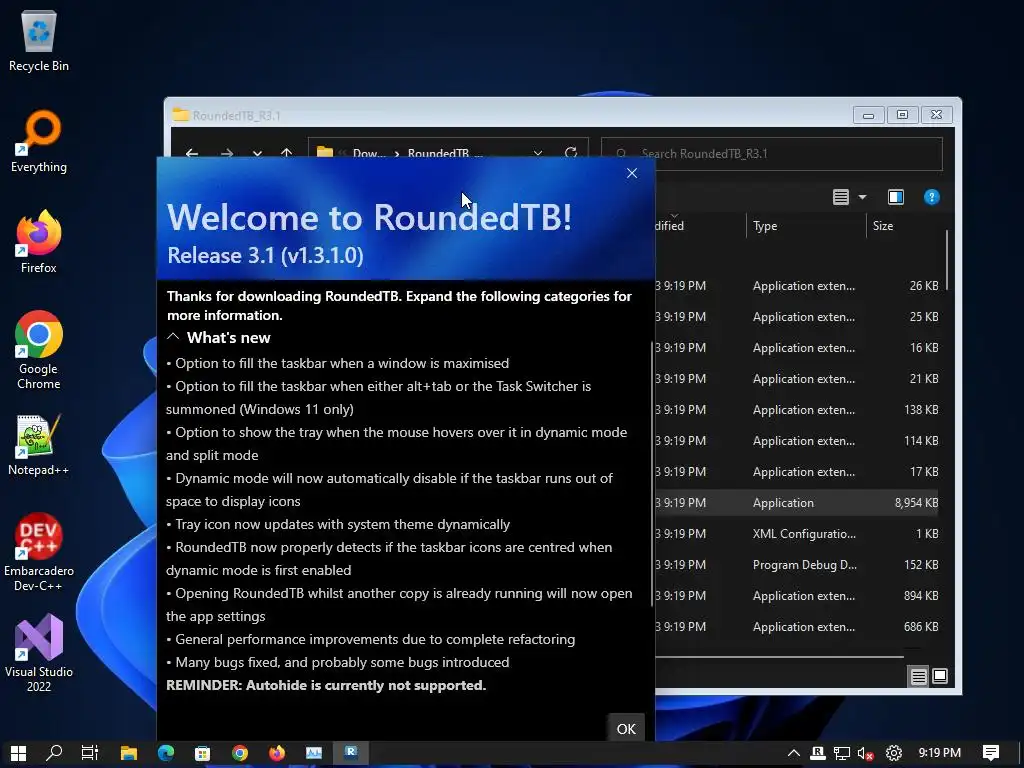This screenshot has width=1024, height=768.
Task: Expand the address bar history dropdown
Action: [537, 153]
